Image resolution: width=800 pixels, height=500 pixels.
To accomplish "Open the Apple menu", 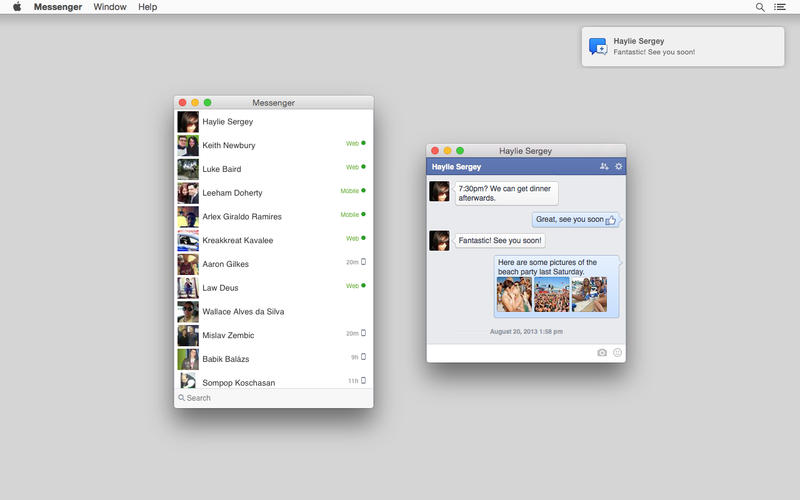I will tap(16, 7).
